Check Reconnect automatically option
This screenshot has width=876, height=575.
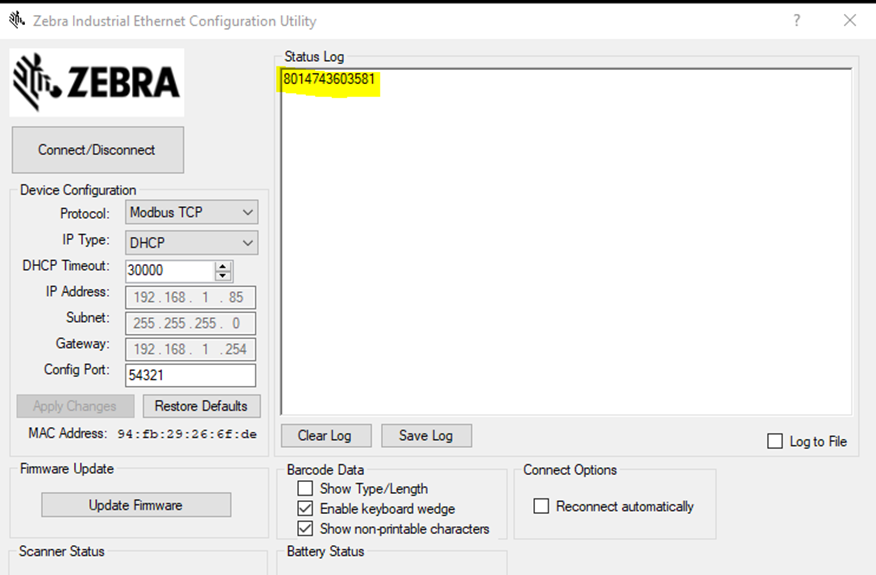(541, 506)
